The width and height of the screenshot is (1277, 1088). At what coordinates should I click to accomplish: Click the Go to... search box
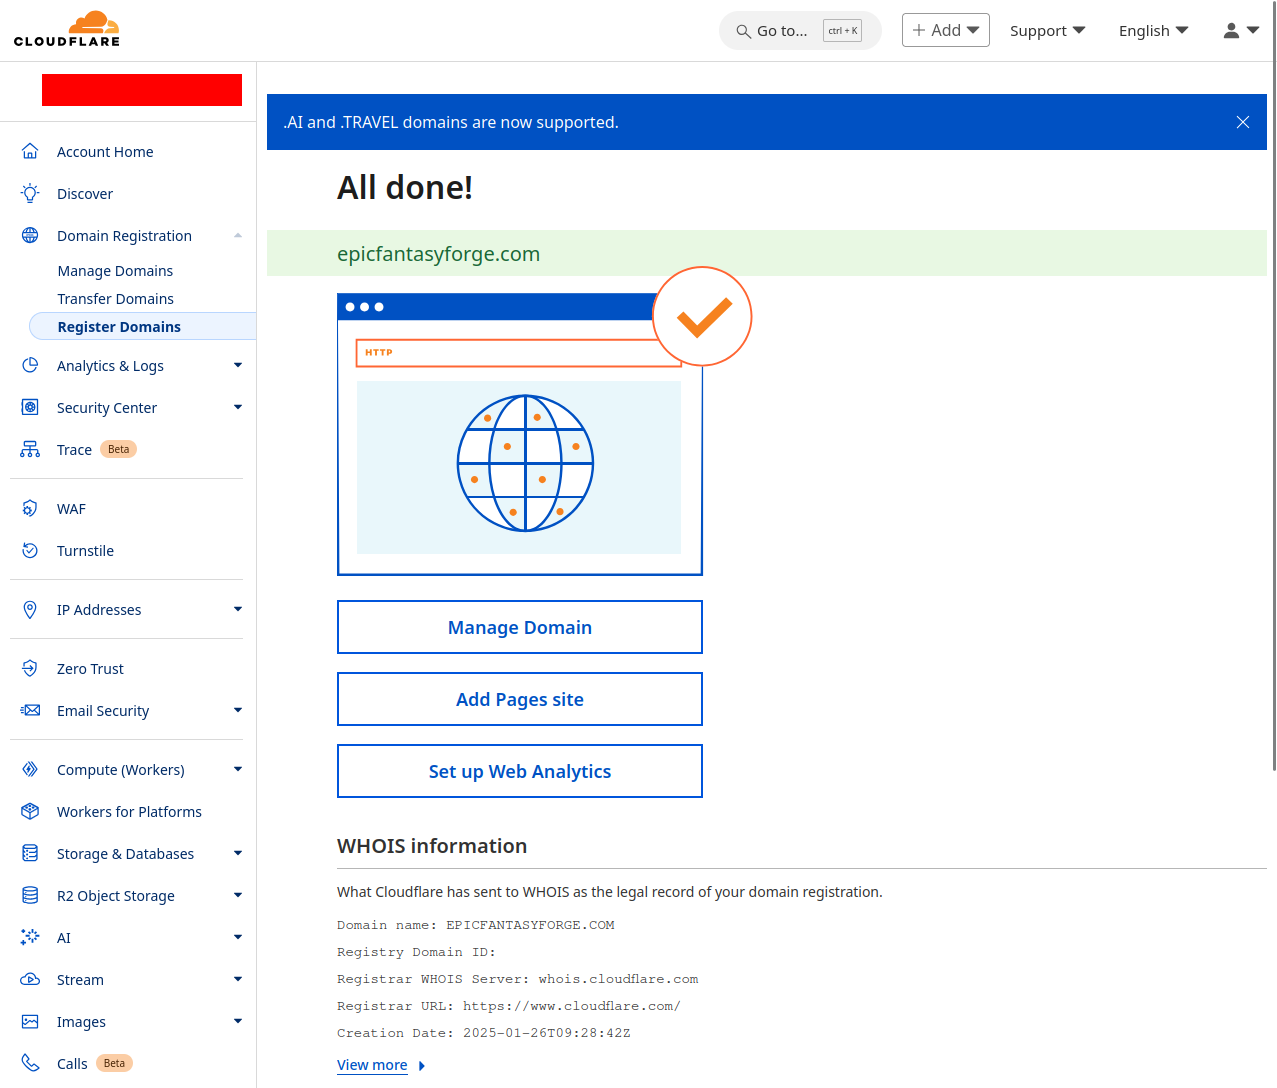click(800, 30)
